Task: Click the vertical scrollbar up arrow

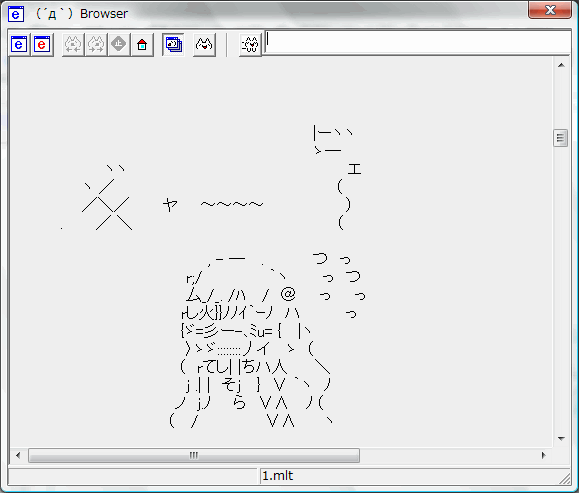Action: click(x=561, y=65)
